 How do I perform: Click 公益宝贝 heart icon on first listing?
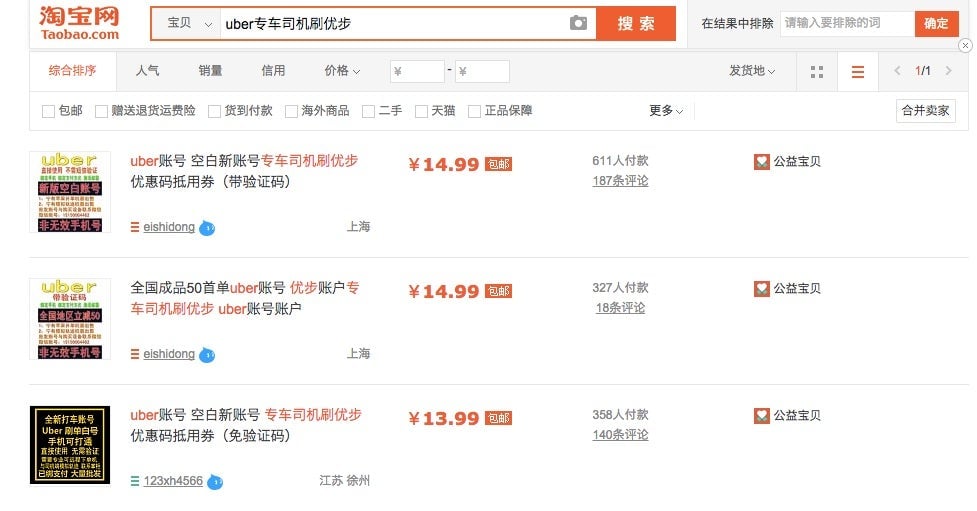pyautogui.click(x=761, y=162)
